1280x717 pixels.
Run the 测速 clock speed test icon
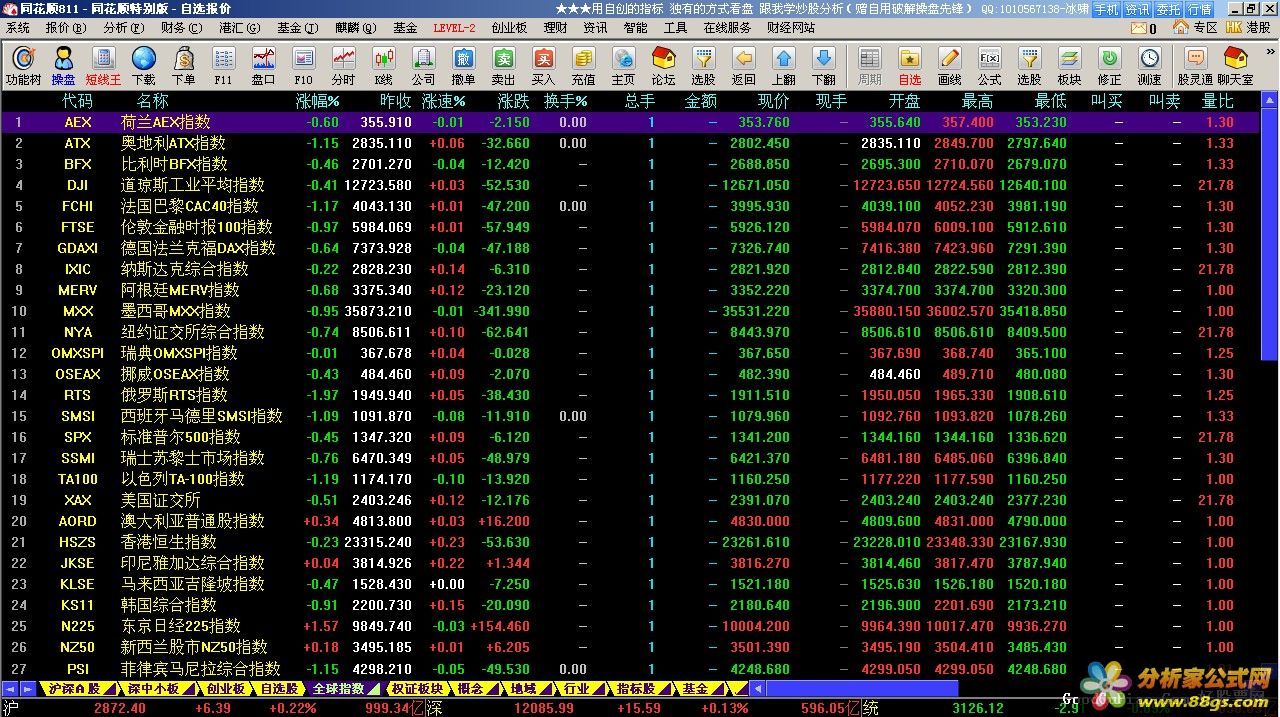tap(1149, 65)
